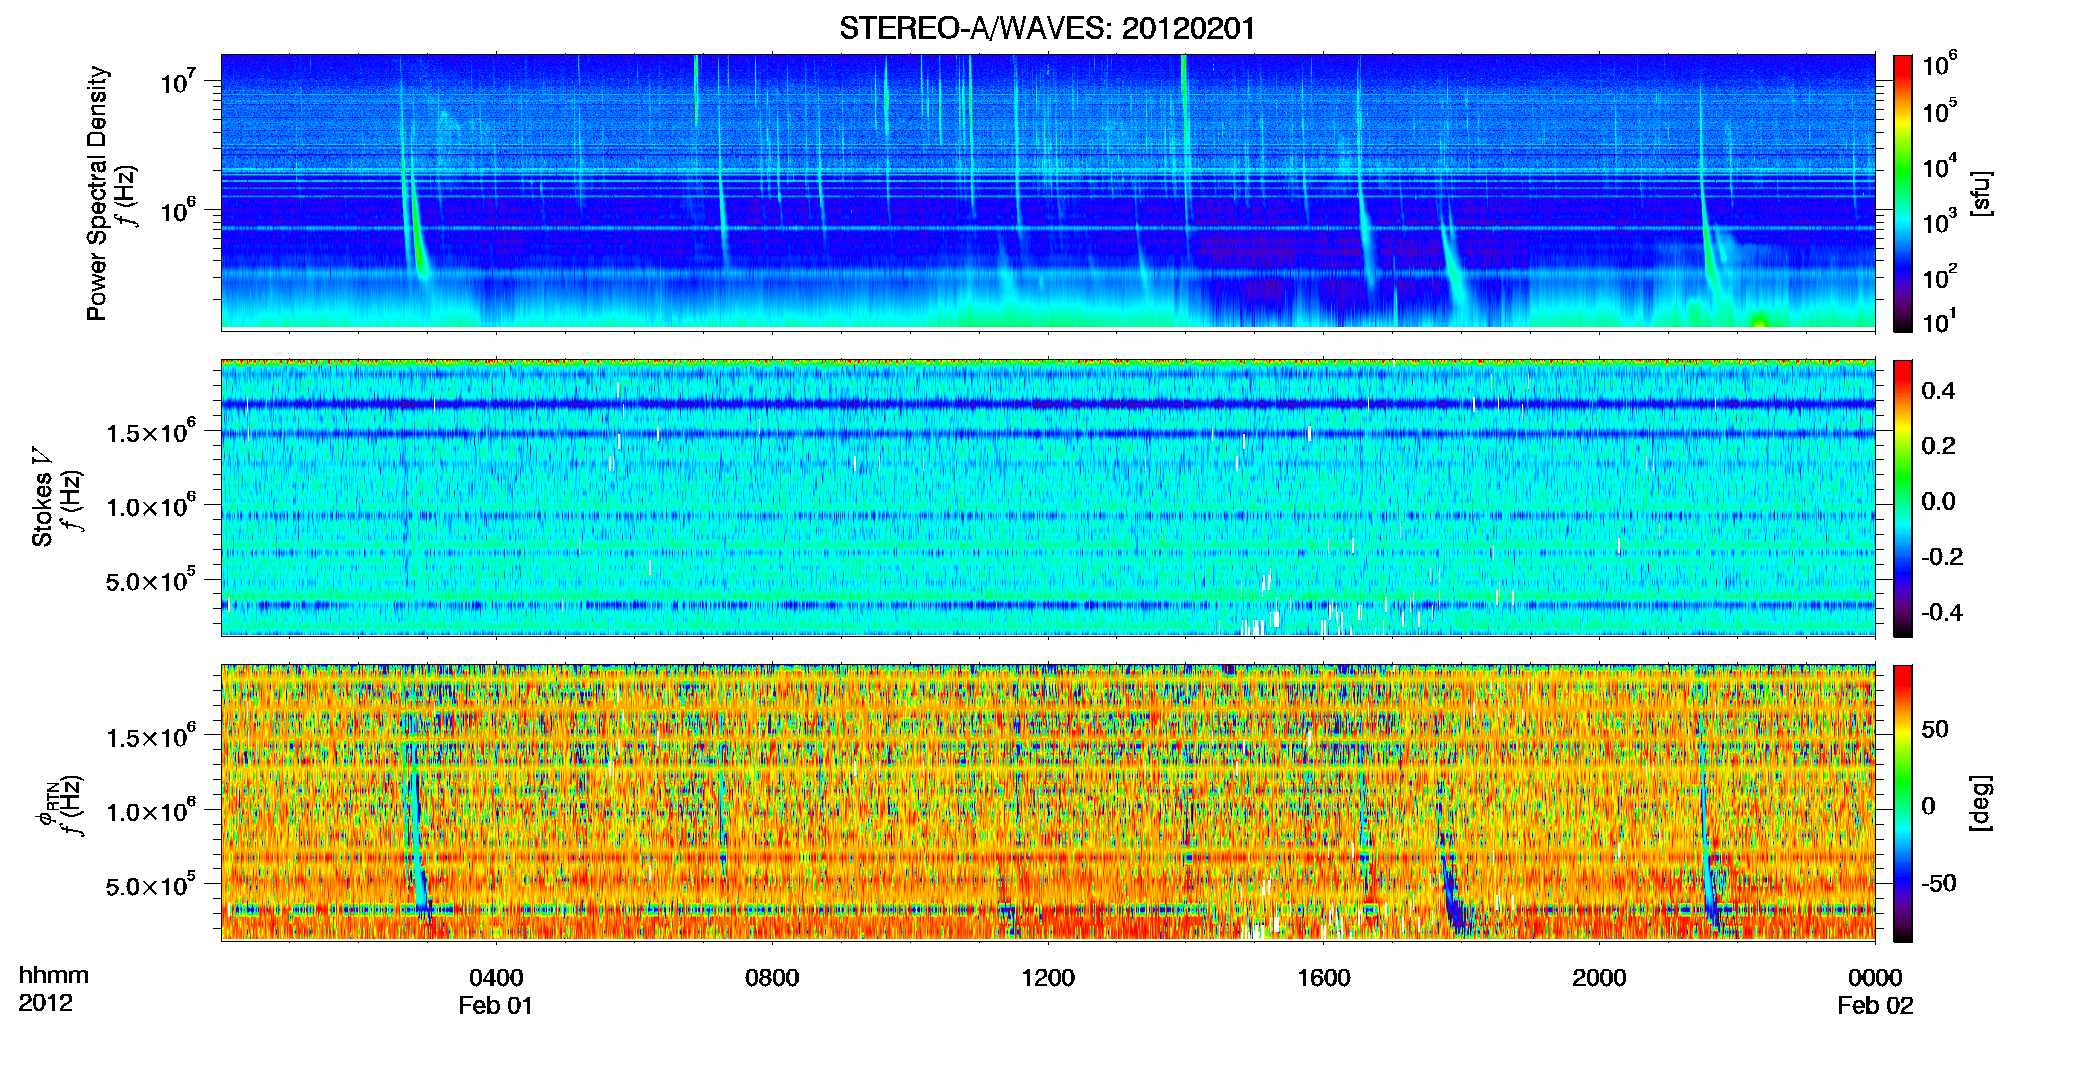Click the 0.0 value on Stokes color bar
Image resolution: width=2096 pixels, height=1080 pixels.
(x=1938, y=502)
